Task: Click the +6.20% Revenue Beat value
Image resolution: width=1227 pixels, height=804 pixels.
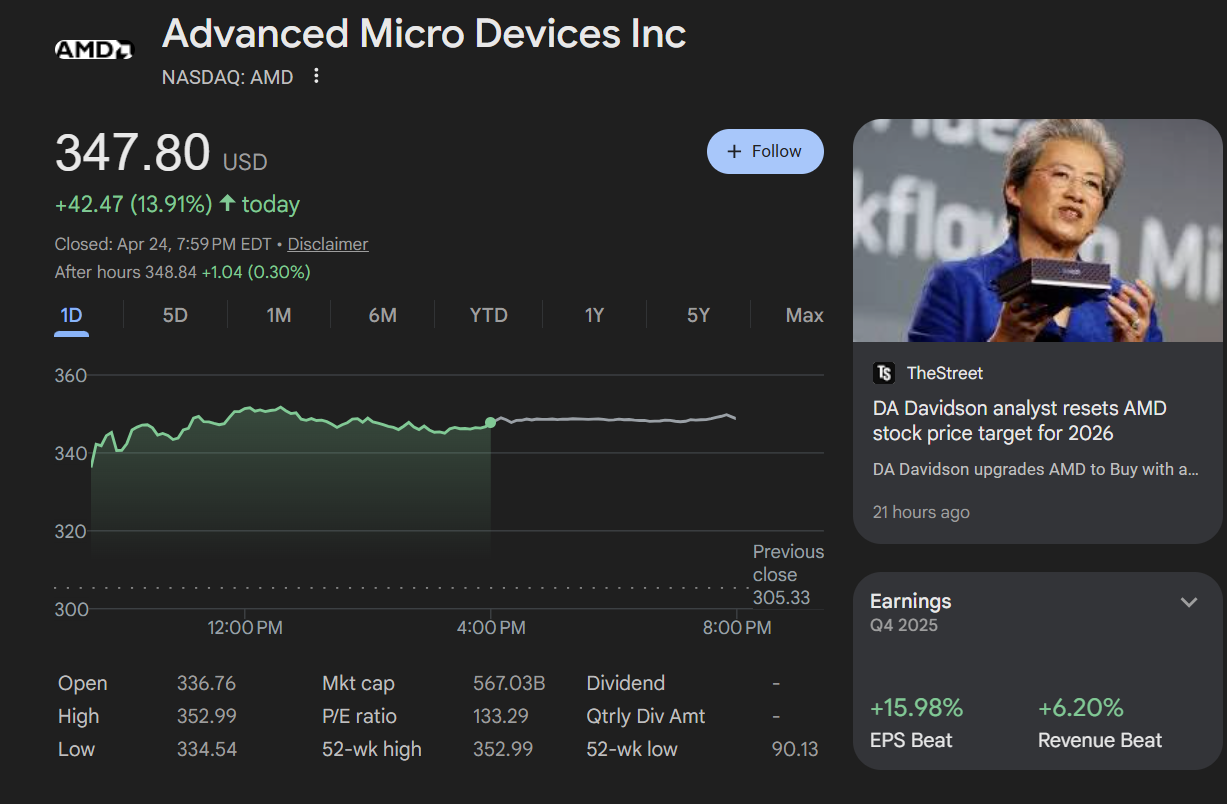Action: pyautogui.click(x=1080, y=708)
